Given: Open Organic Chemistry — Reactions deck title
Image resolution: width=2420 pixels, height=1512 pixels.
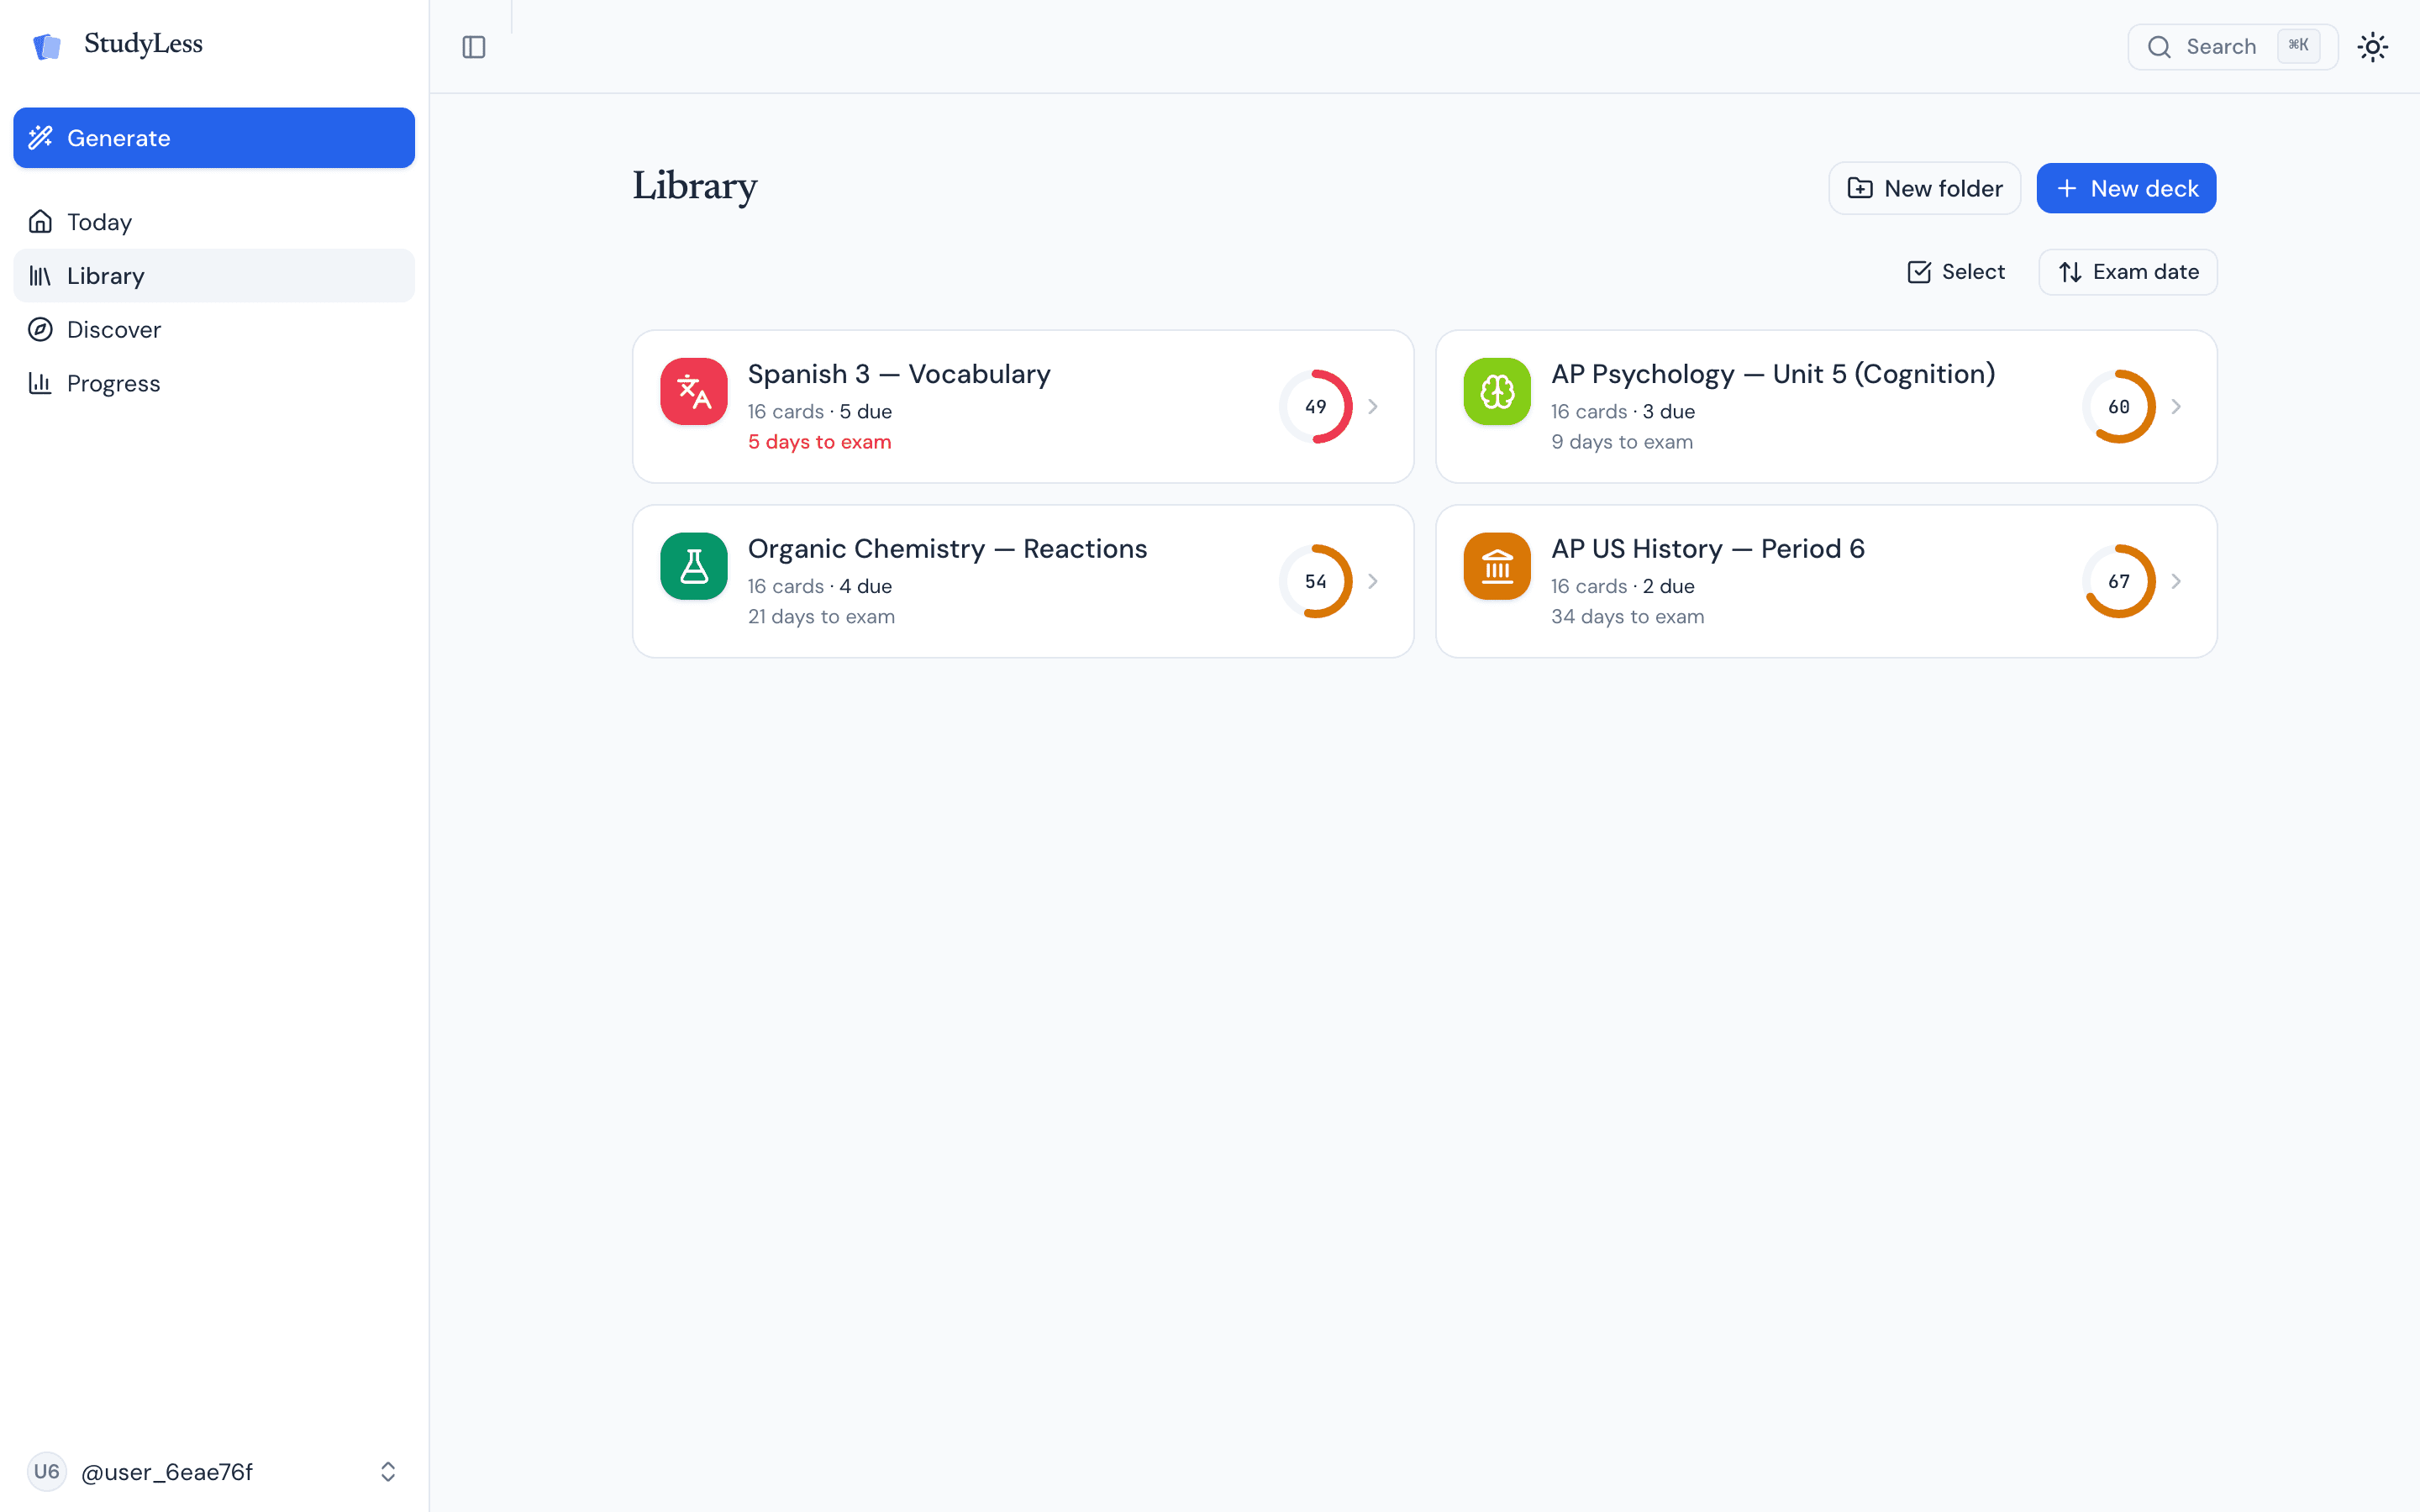Looking at the screenshot, I should point(947,549).
